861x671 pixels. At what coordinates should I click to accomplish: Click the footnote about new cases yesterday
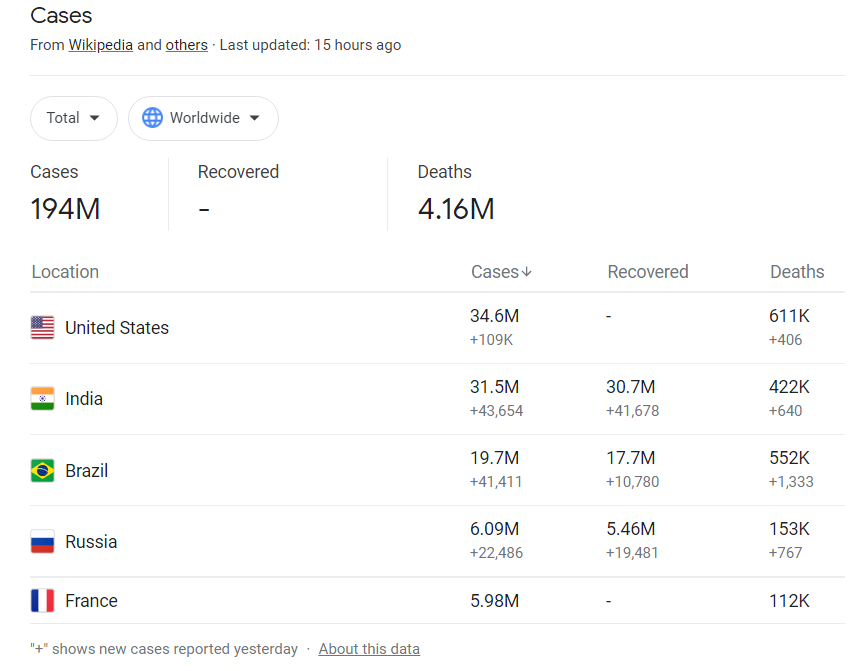164,649
